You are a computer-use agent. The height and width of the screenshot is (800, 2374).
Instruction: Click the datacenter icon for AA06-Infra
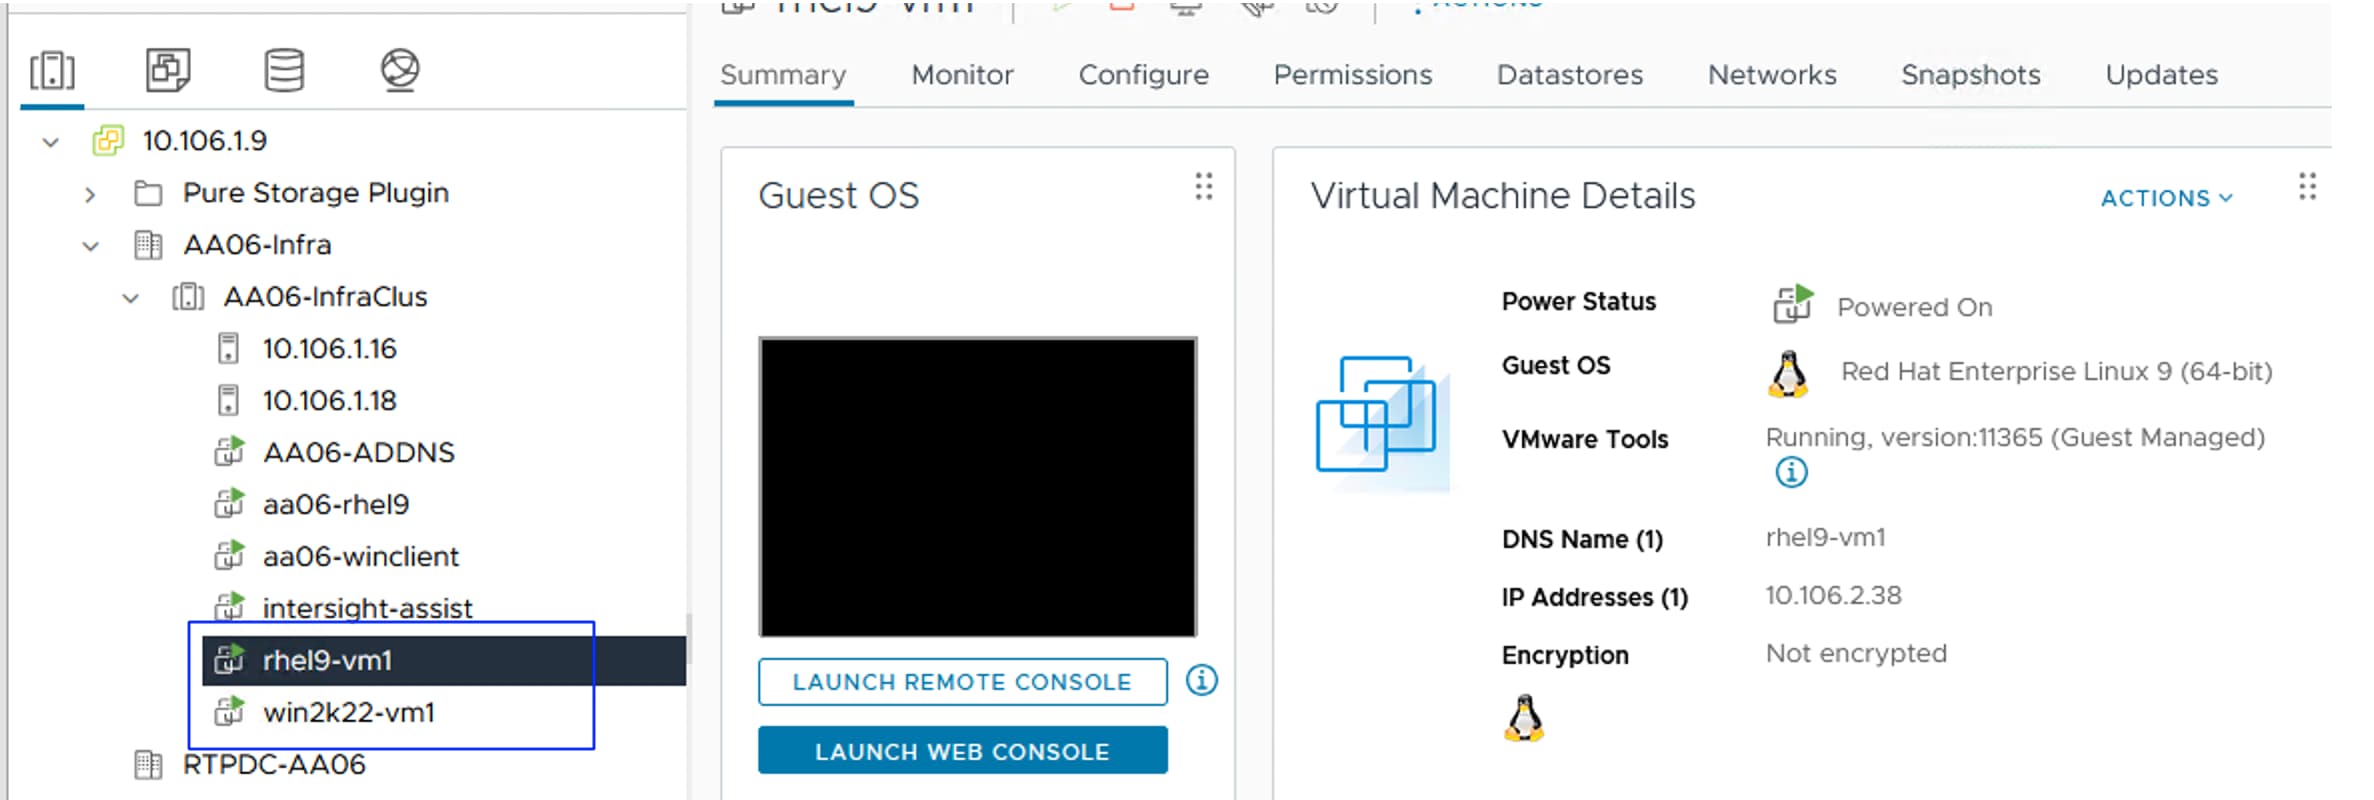[148, 244]
